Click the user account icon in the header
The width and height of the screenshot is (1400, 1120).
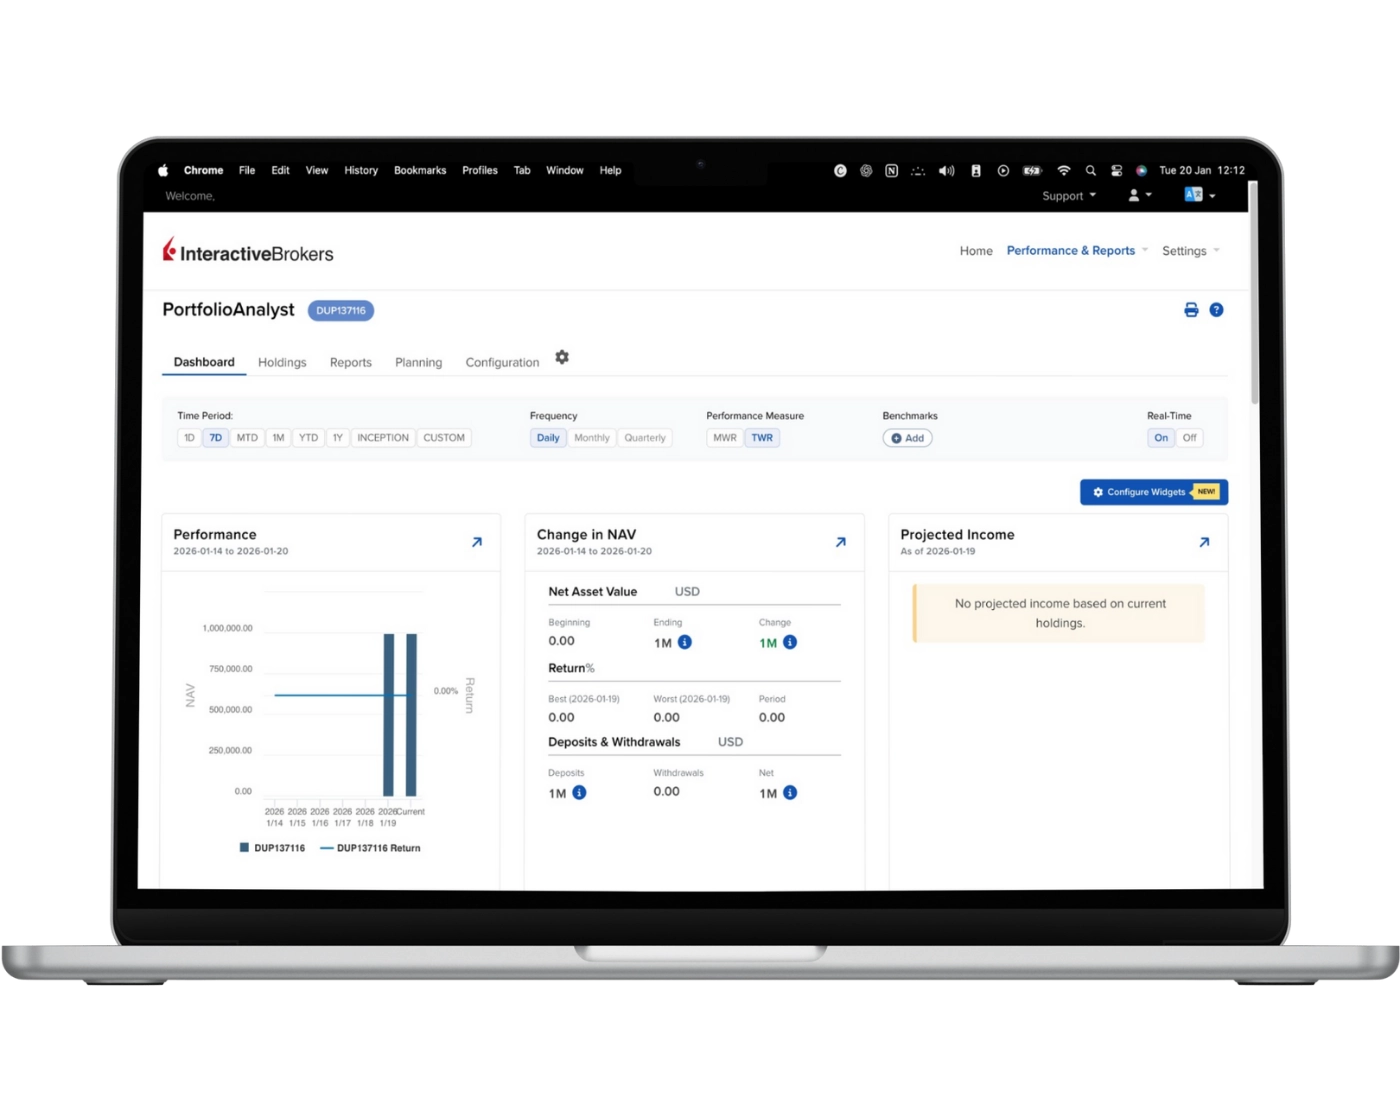(1134, 195)
